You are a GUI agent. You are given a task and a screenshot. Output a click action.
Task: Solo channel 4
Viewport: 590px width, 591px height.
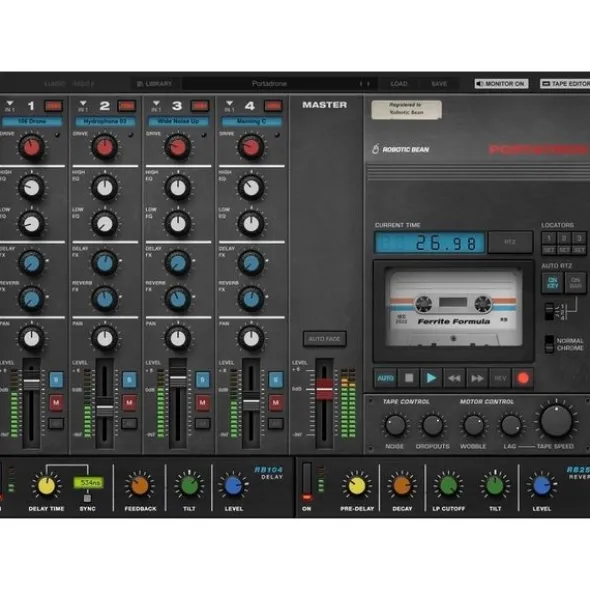point(276,380)
